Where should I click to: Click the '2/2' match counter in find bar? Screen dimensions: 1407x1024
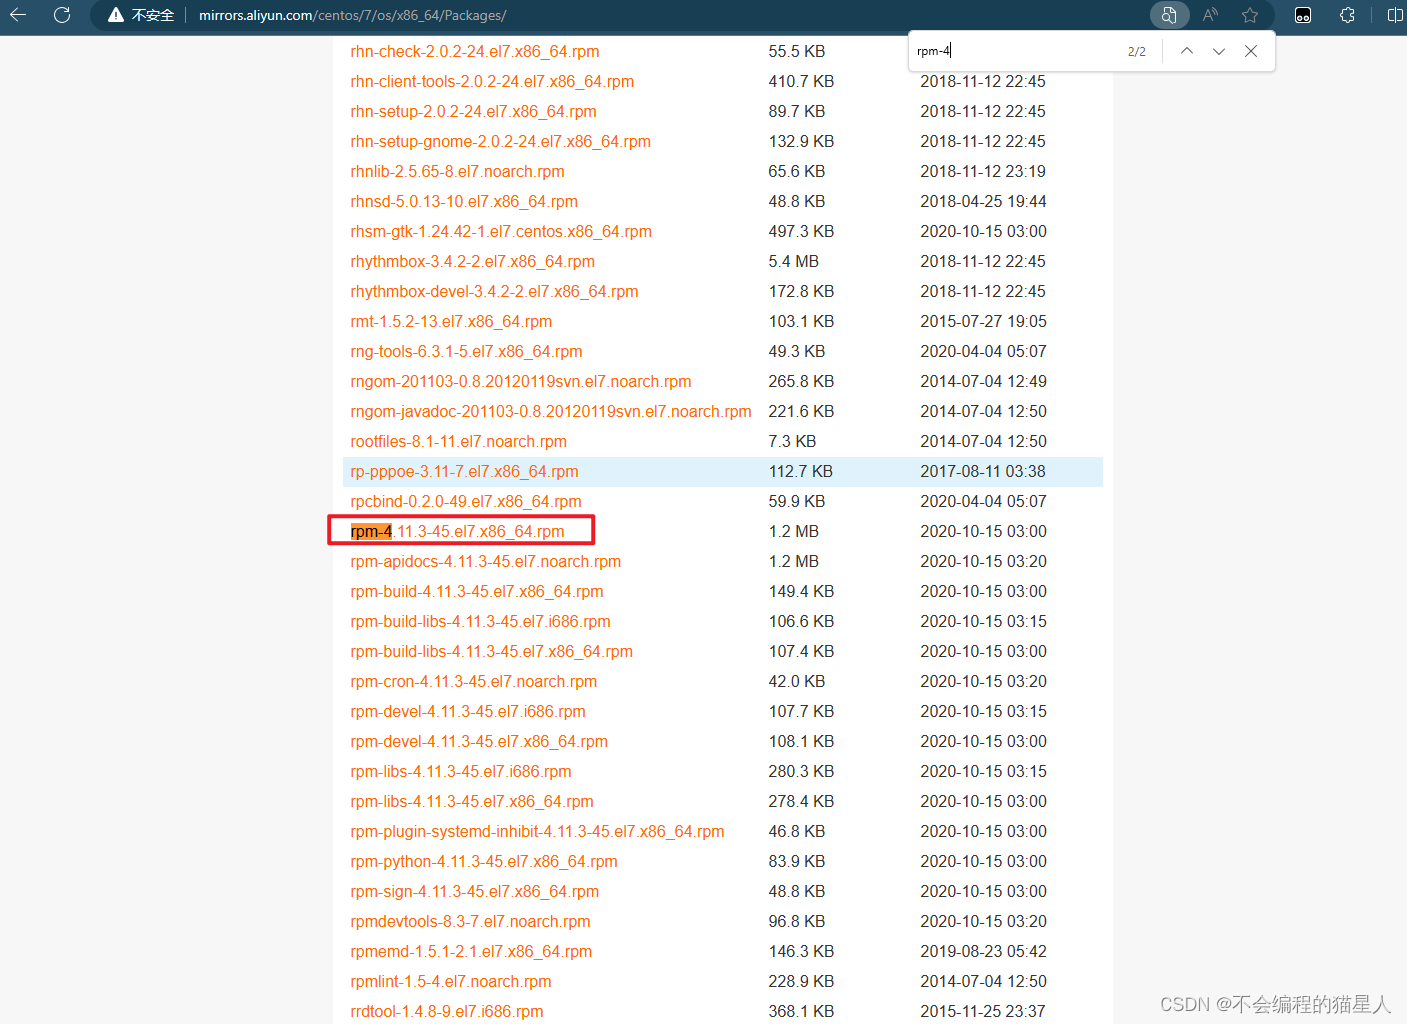(1137, 52)
